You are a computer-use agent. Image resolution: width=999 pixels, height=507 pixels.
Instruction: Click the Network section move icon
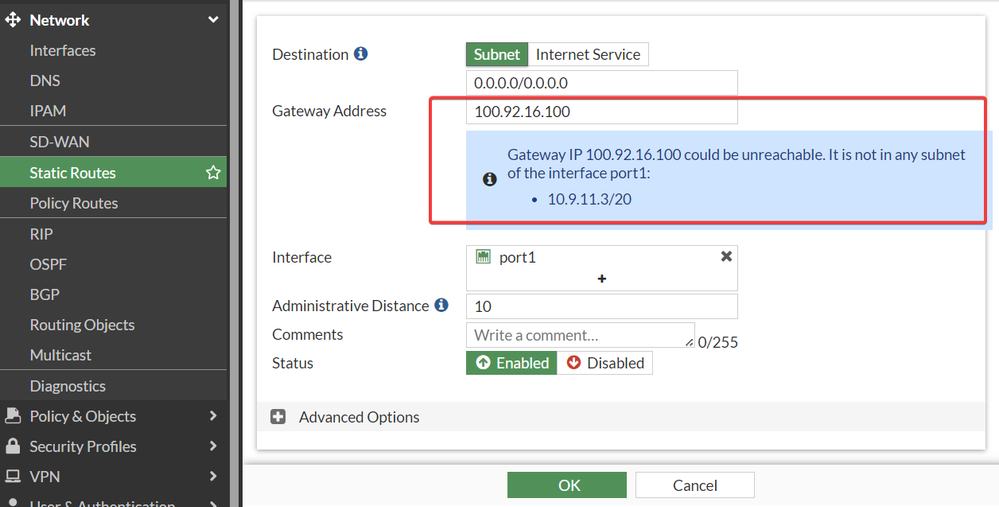click(x=13, y=20)
